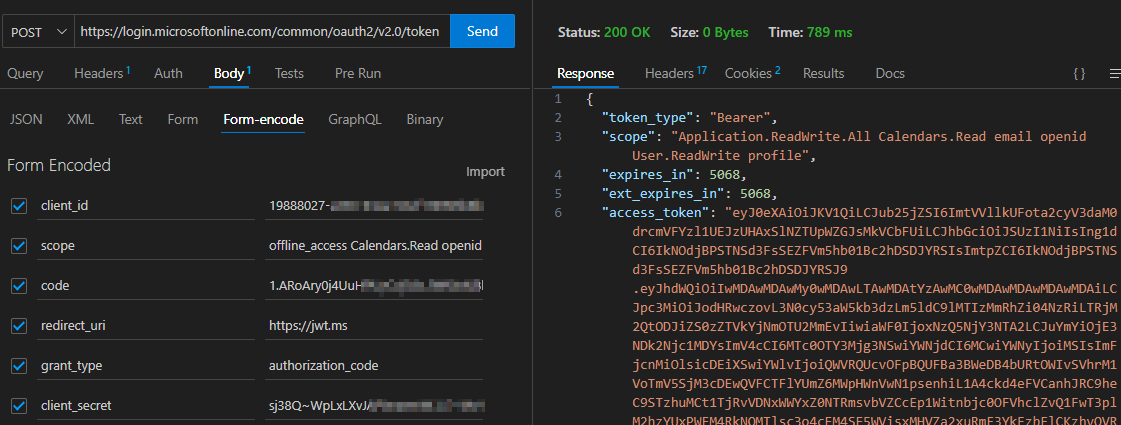Click the Import link
The image size is (1121, 425).
[485, 172]
